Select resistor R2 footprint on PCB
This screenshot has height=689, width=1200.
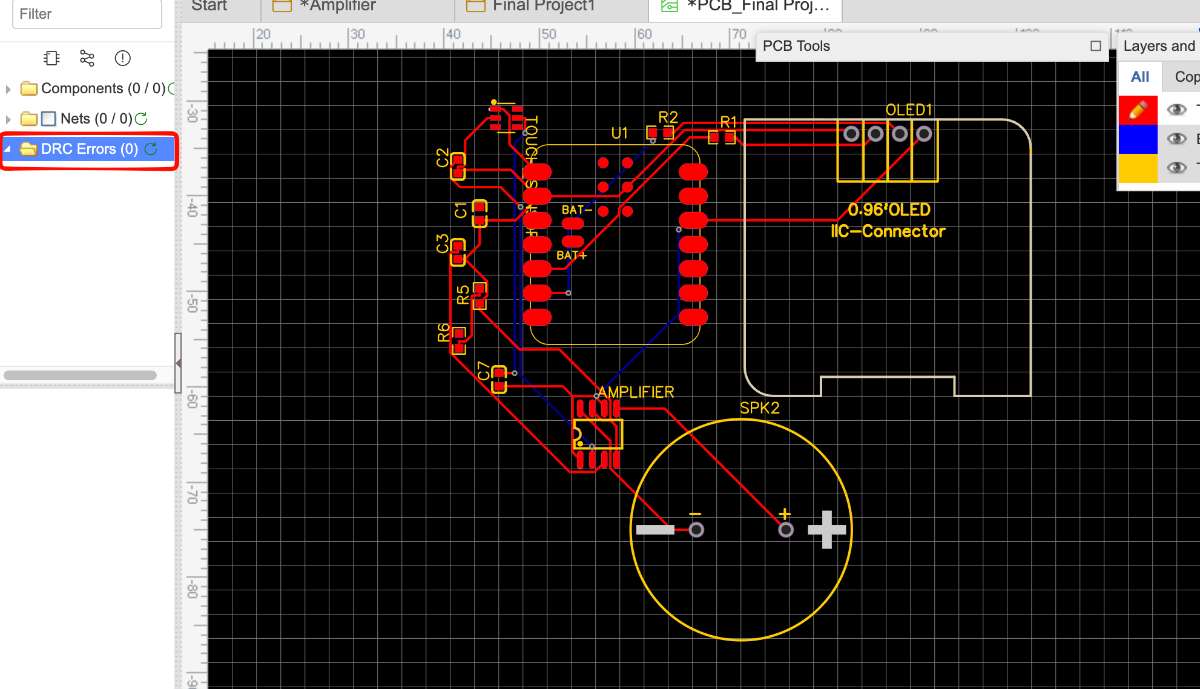[660, 132]
